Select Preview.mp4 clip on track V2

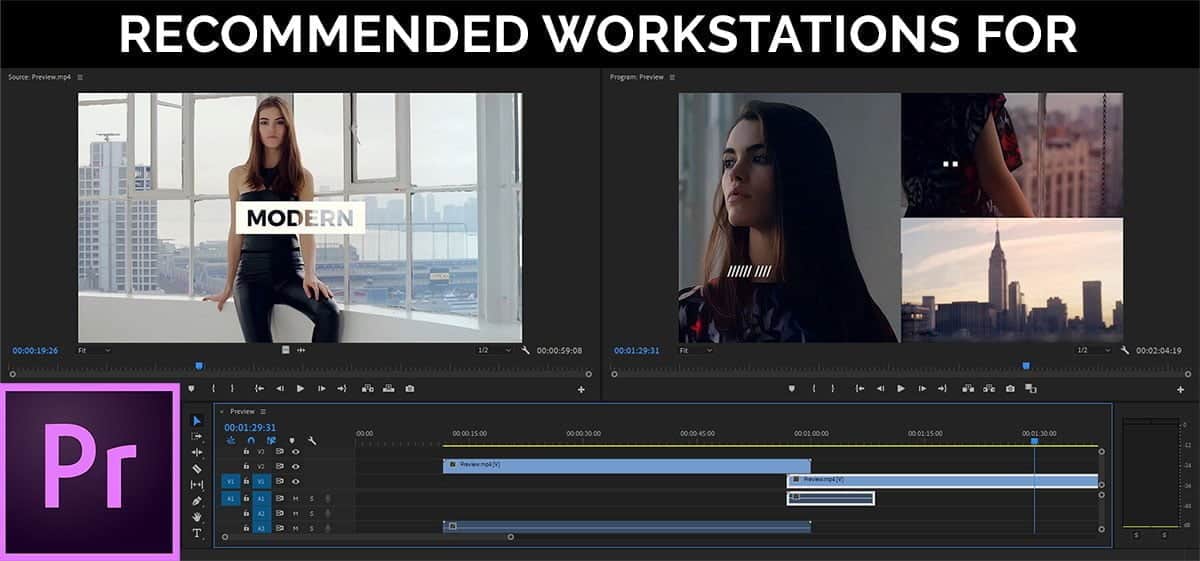pos(627,465)
